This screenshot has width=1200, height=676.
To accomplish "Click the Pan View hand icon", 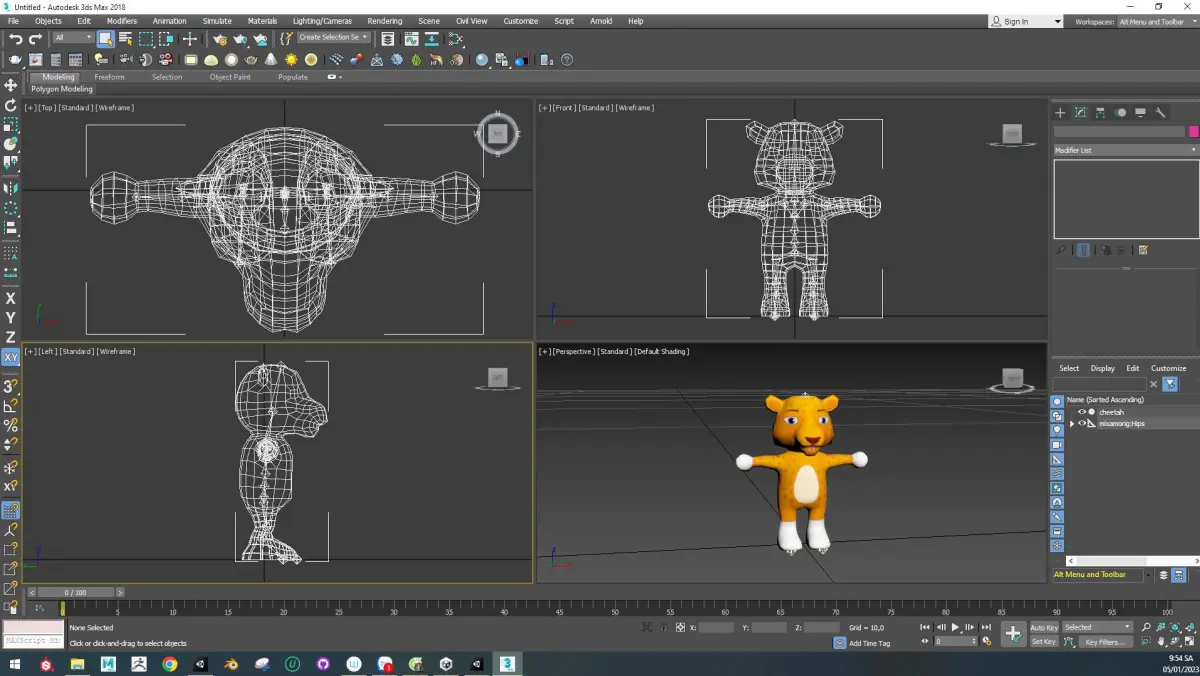I will click(1161, 641).
